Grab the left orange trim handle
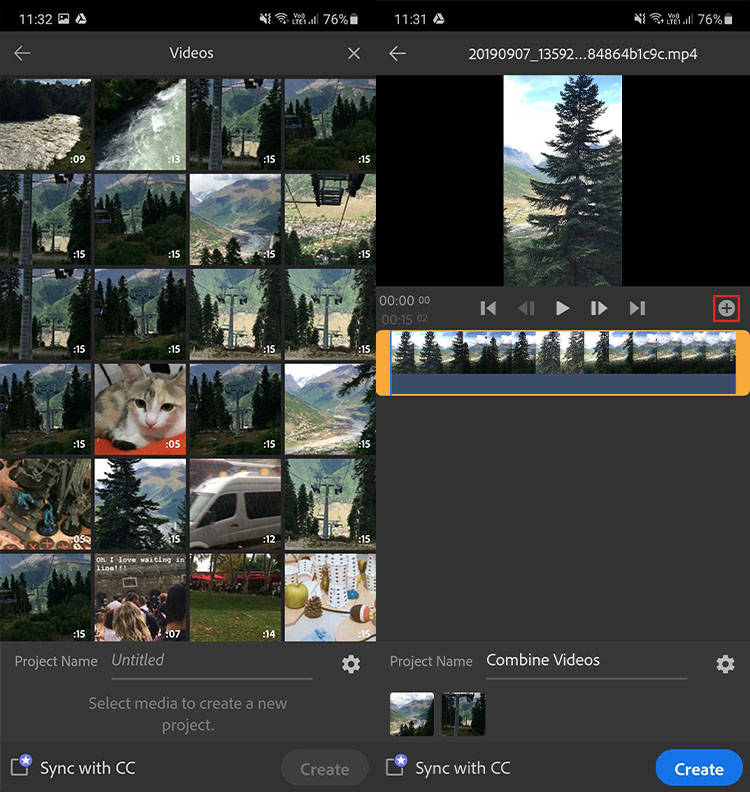The width and height of the screenshot is (750, 792). pos(383,363)
